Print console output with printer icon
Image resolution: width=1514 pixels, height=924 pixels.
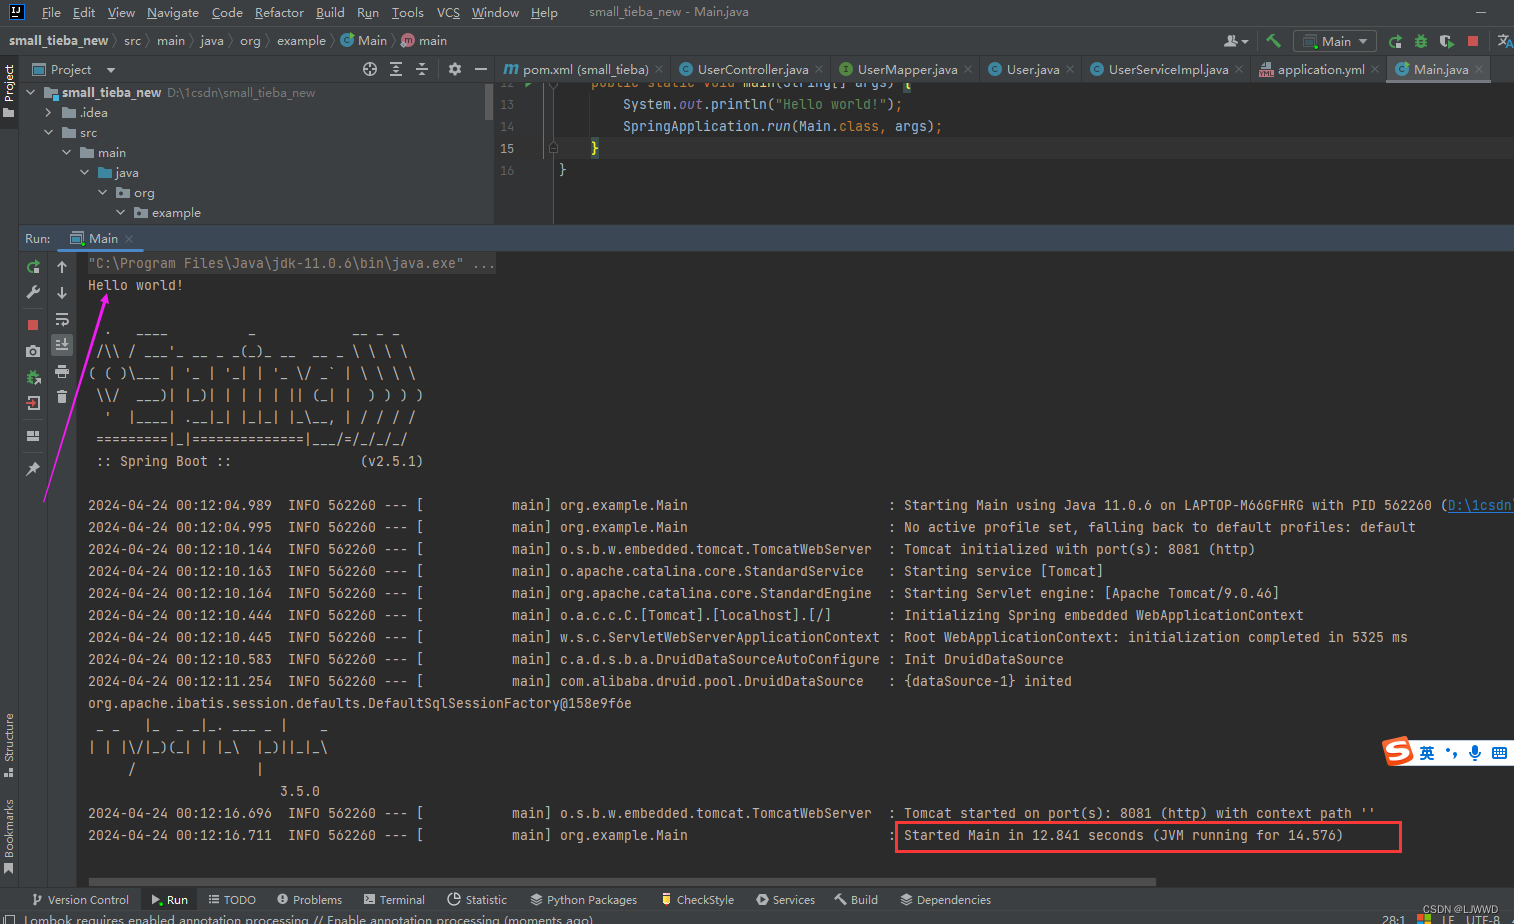[x=62, y=371]
